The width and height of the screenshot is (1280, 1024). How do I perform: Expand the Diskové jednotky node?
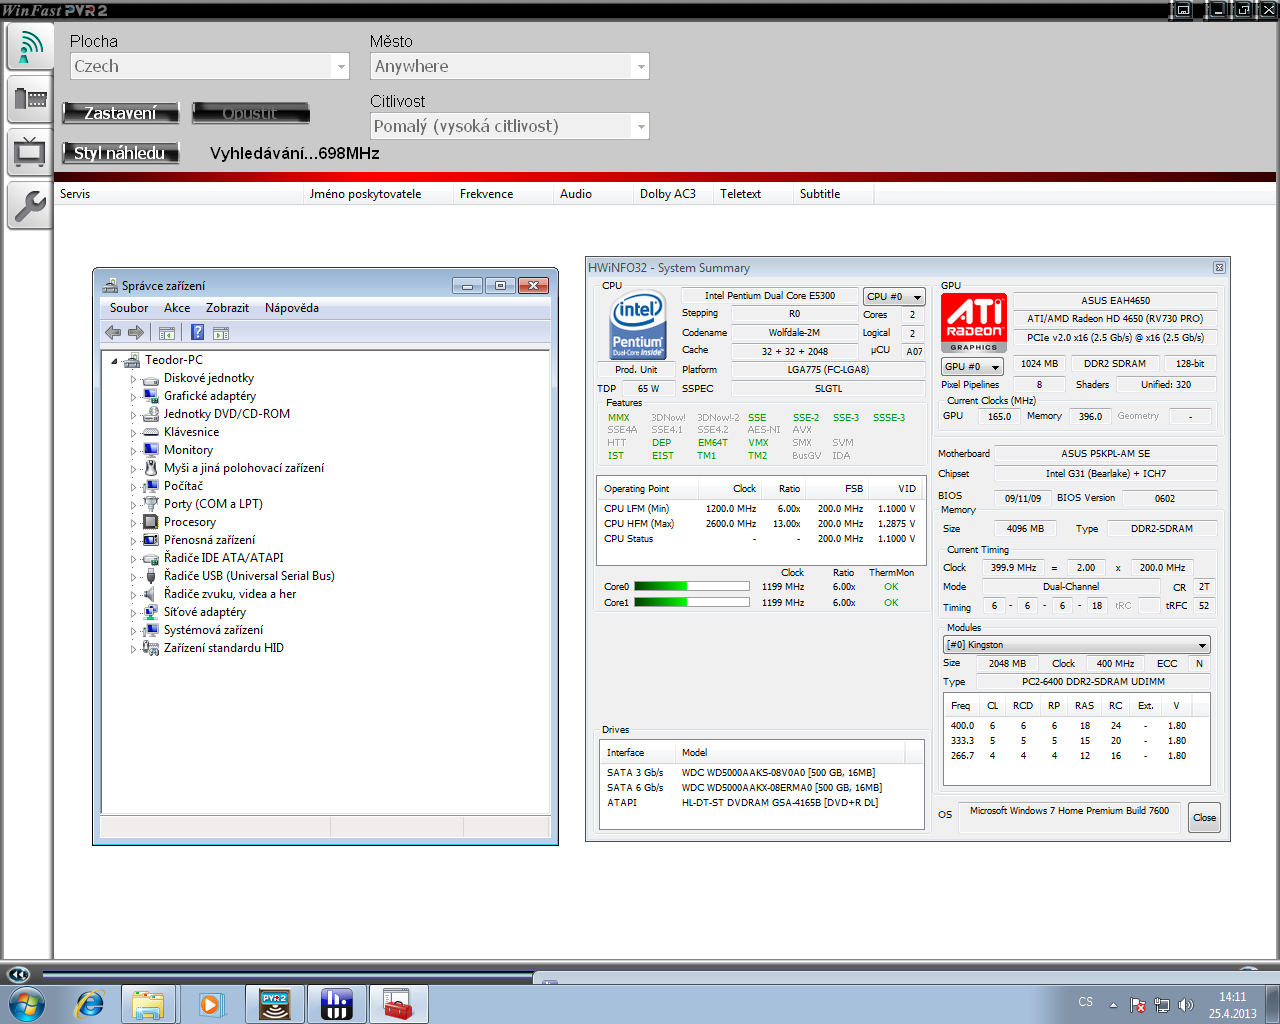tap(133, 379)
